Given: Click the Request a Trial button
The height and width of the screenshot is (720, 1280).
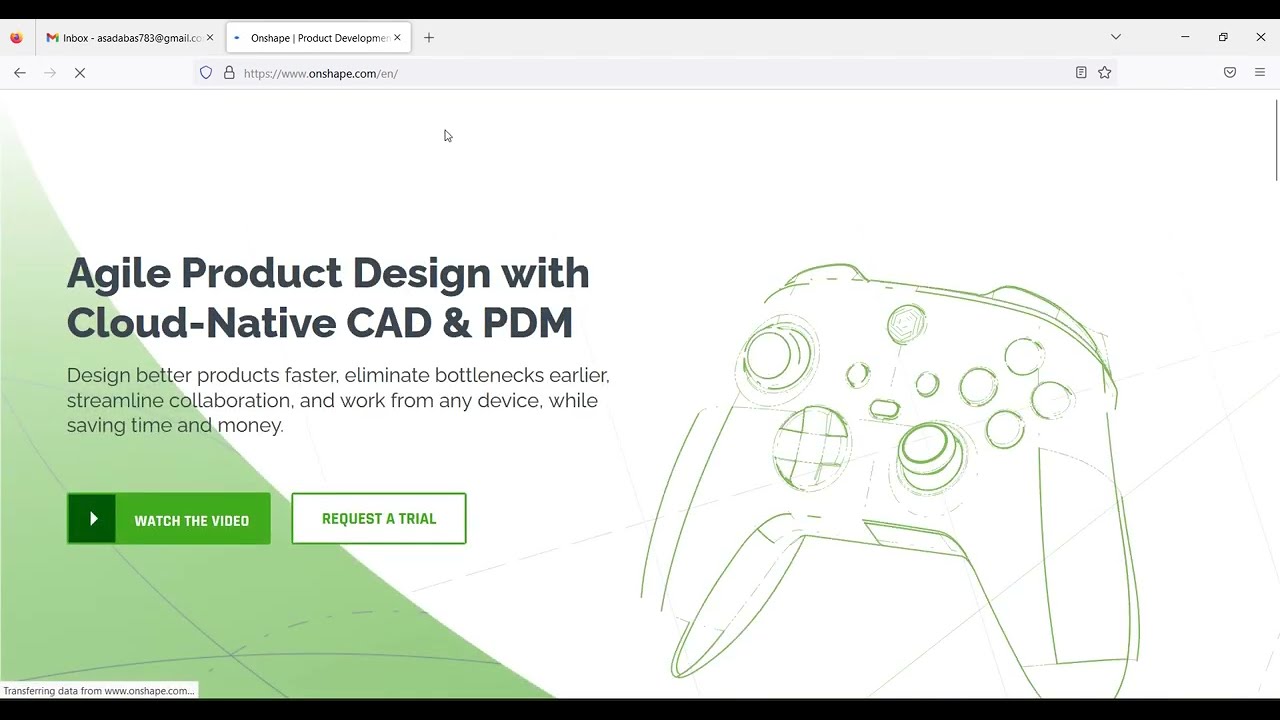Looking at the screenshot, I should click(379, 519).
